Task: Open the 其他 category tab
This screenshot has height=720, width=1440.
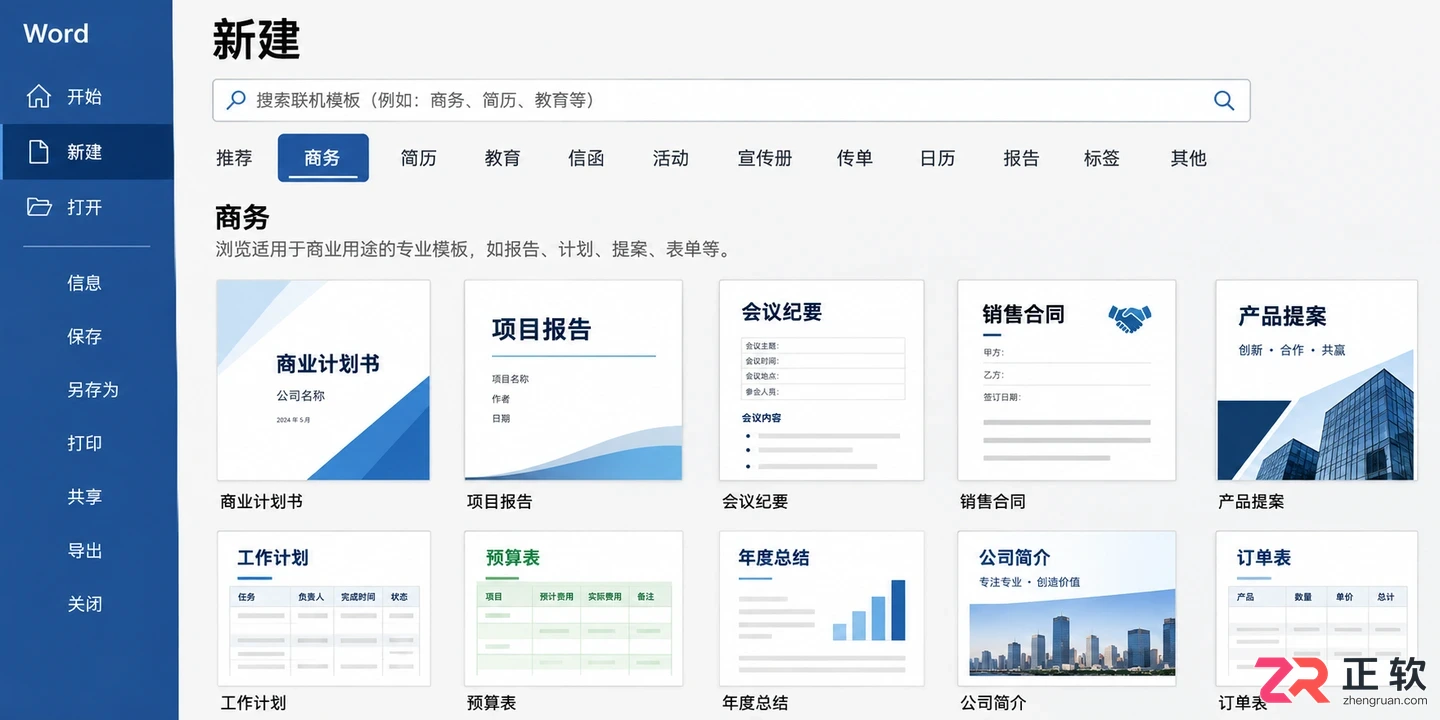Action: tap(1189, 158)
